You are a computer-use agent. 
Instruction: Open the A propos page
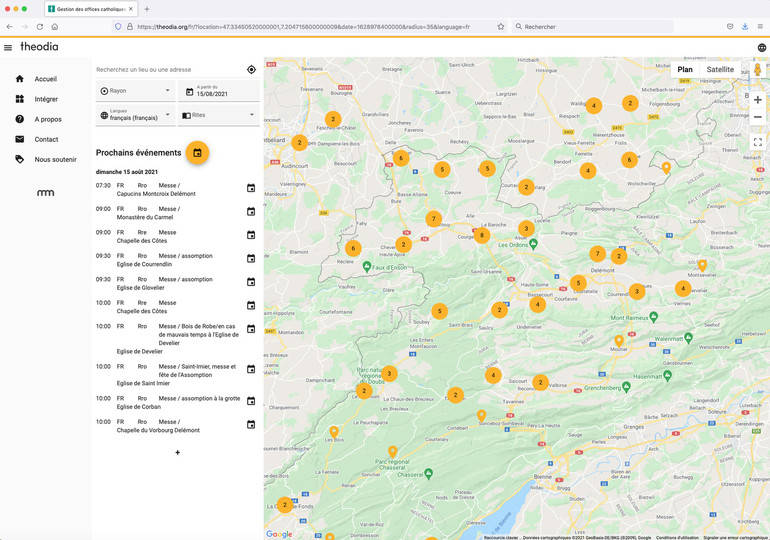(x=48, y=119)
